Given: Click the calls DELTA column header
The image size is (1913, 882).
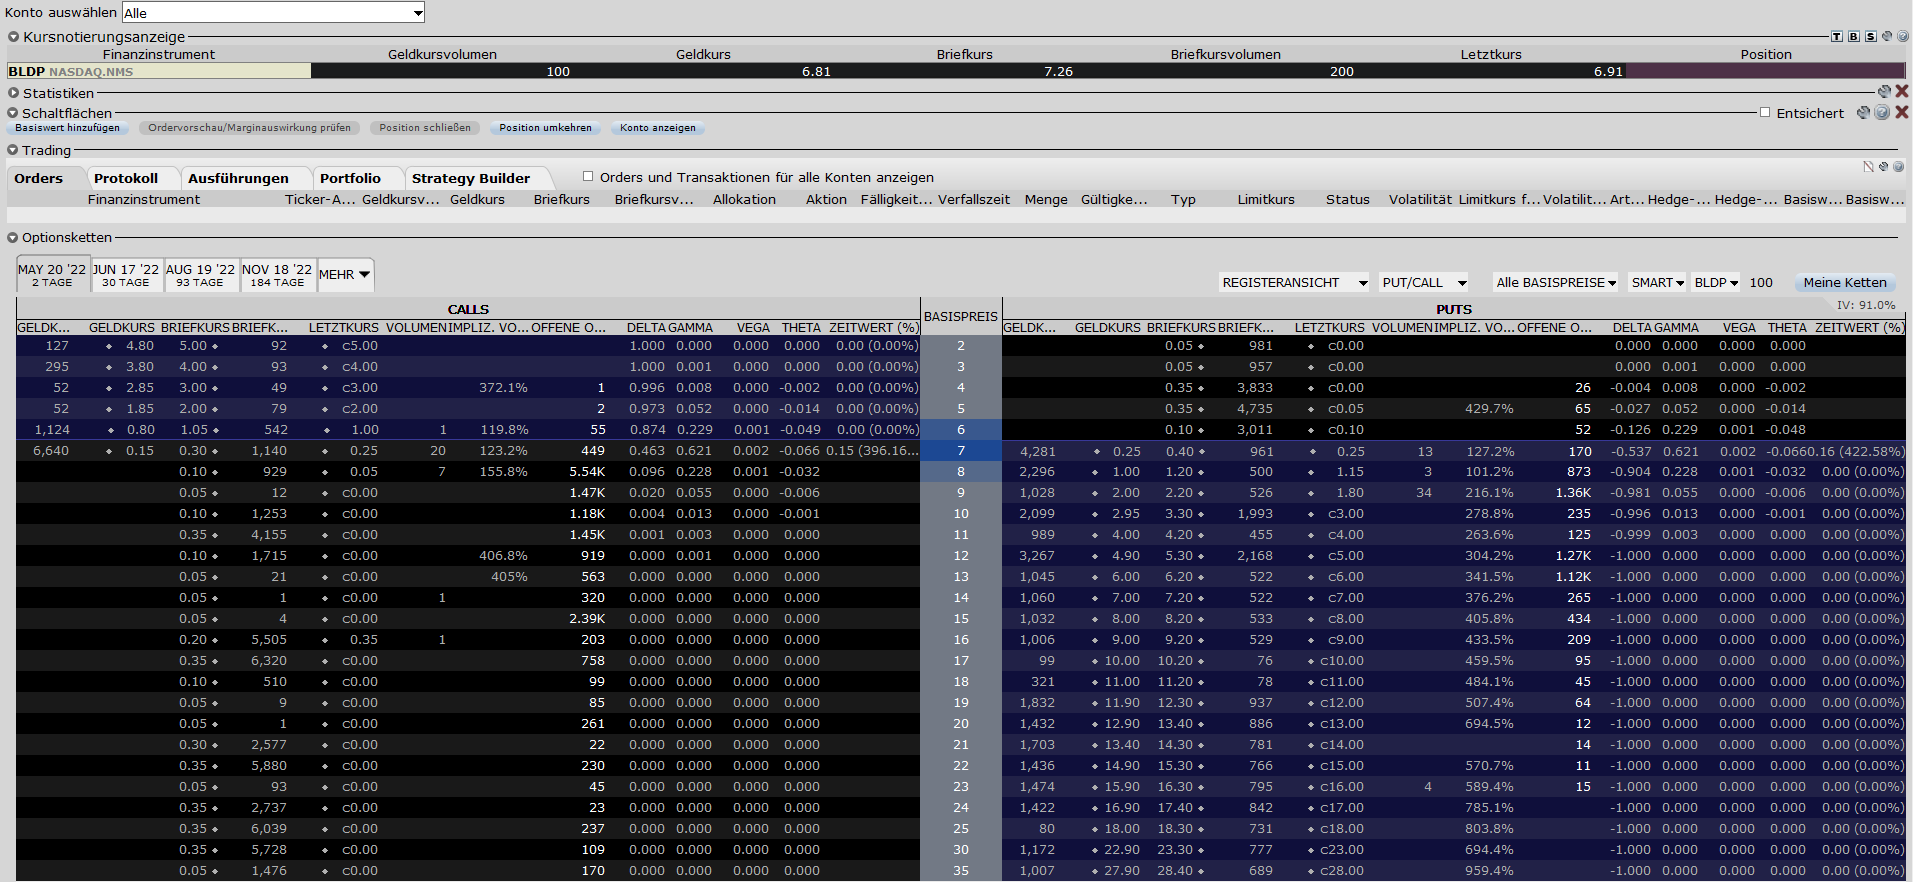Looking at the screenshot, I should [646, 328].
